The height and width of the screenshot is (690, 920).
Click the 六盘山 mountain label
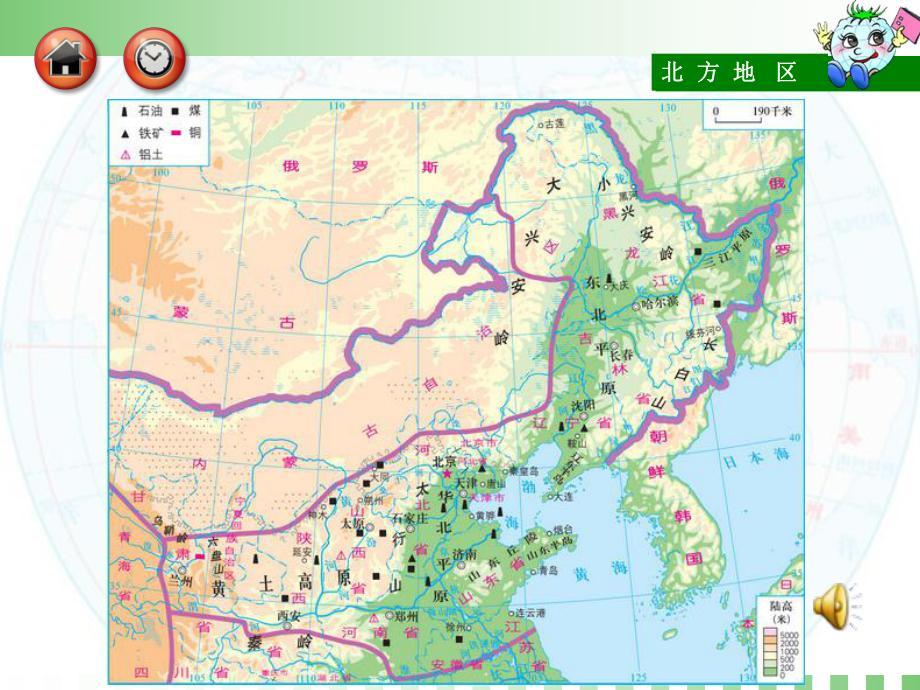point(214,554)
